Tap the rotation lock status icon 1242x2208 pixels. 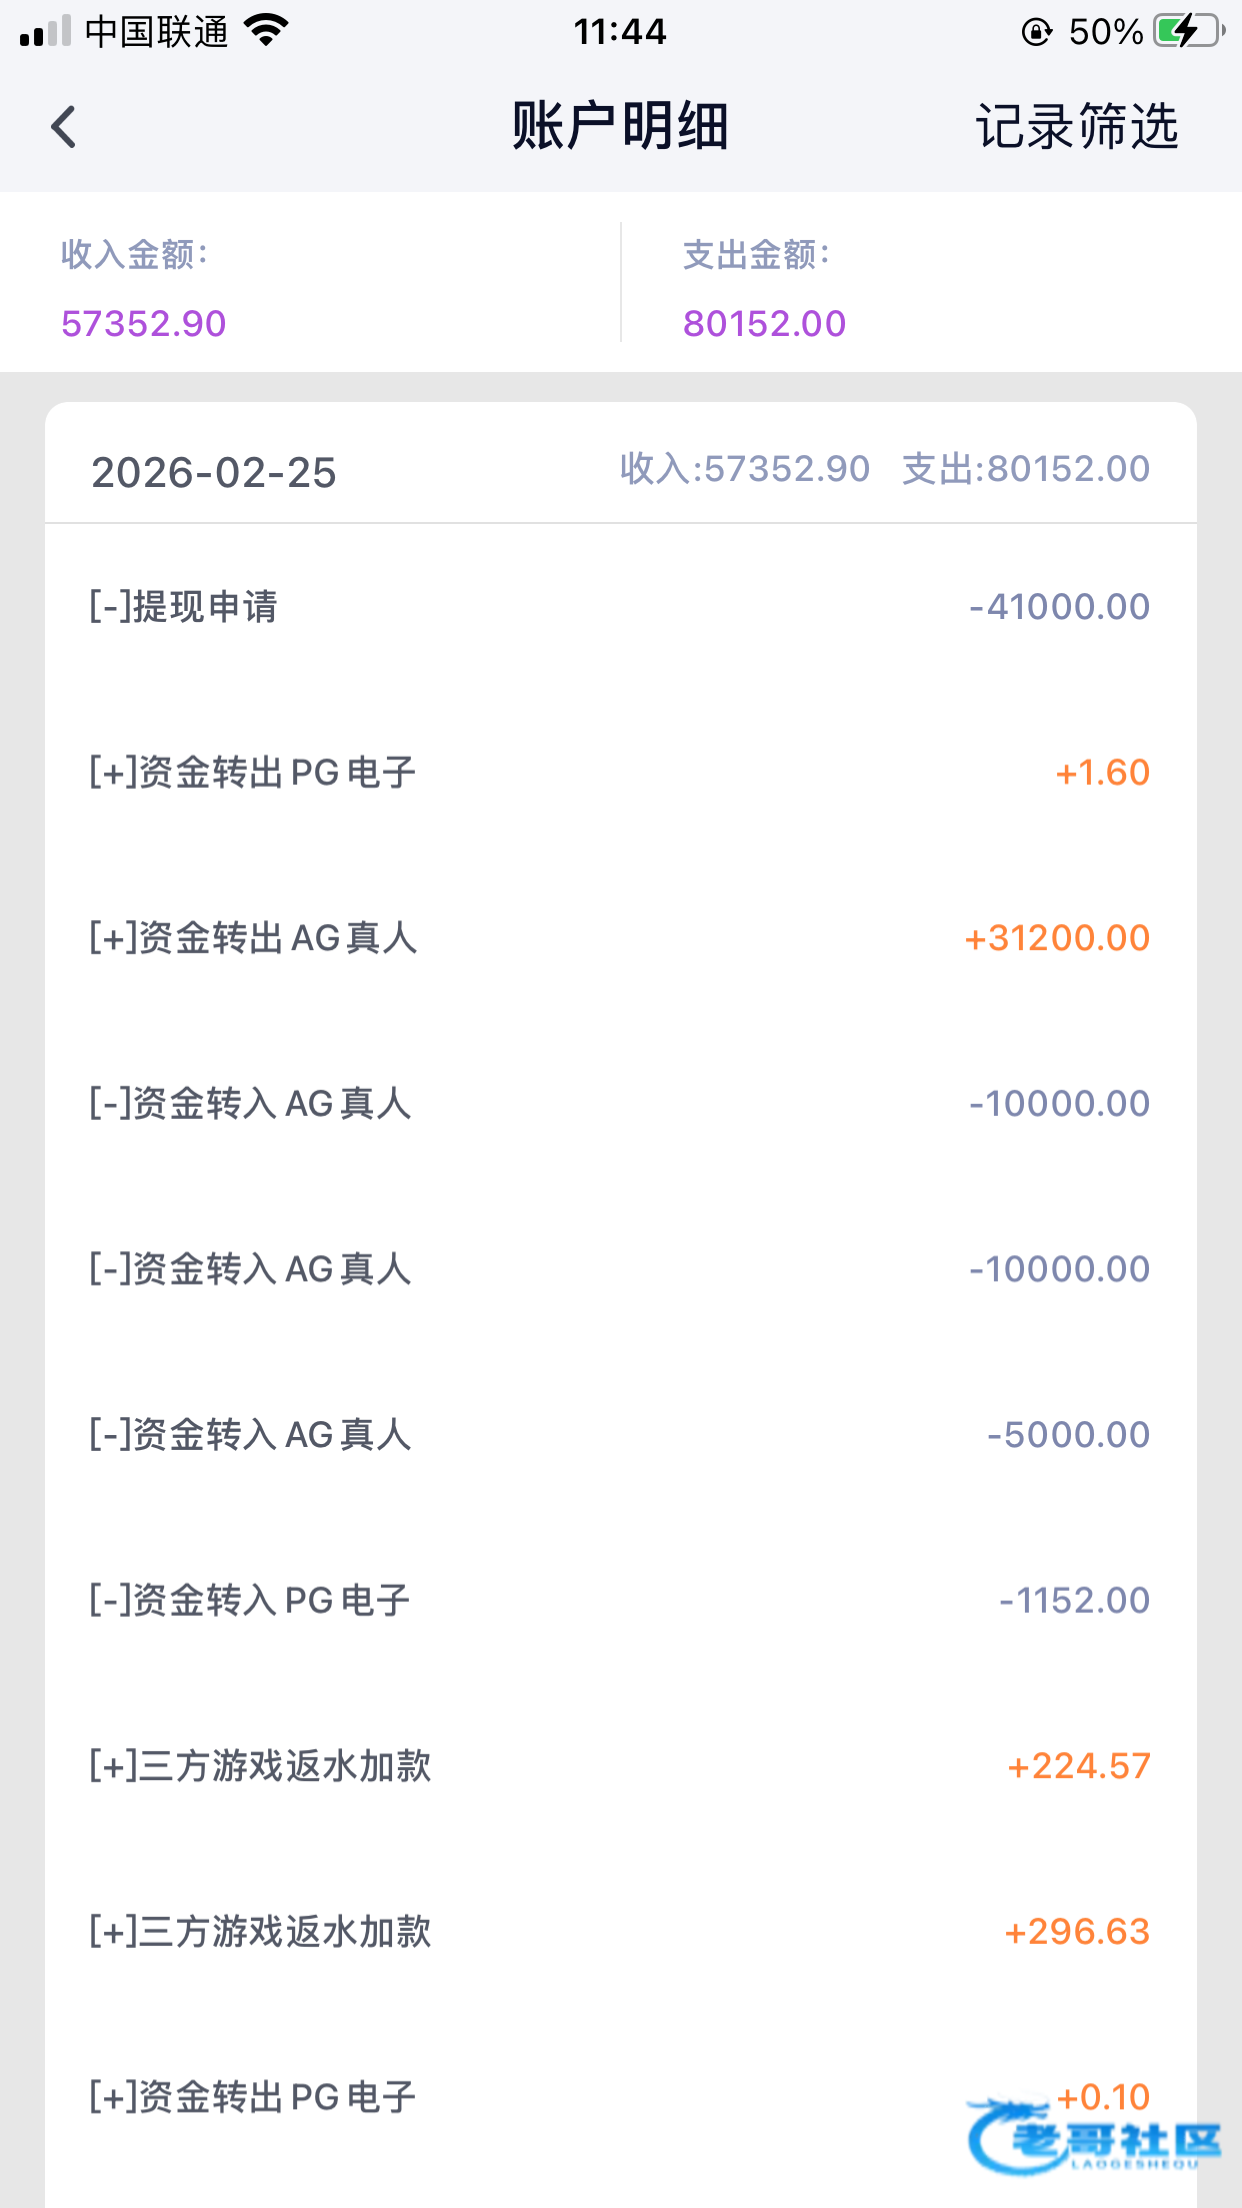pos(1036,32)
